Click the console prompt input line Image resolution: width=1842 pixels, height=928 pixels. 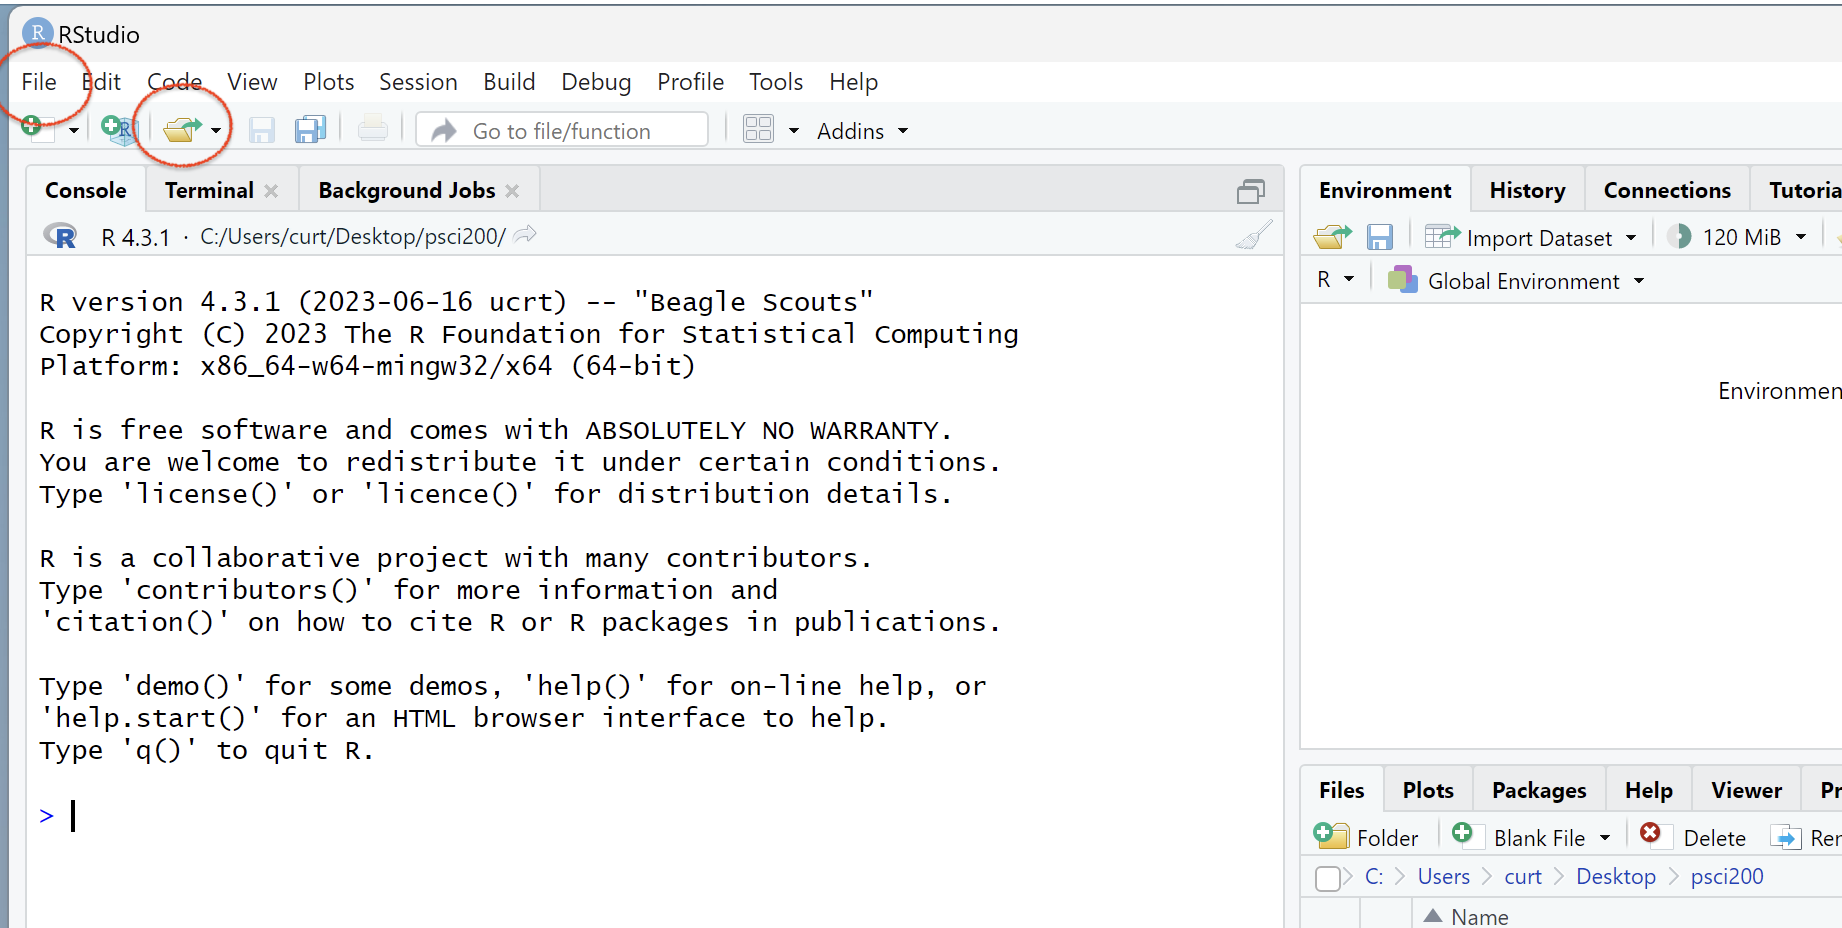coord(655,816)
